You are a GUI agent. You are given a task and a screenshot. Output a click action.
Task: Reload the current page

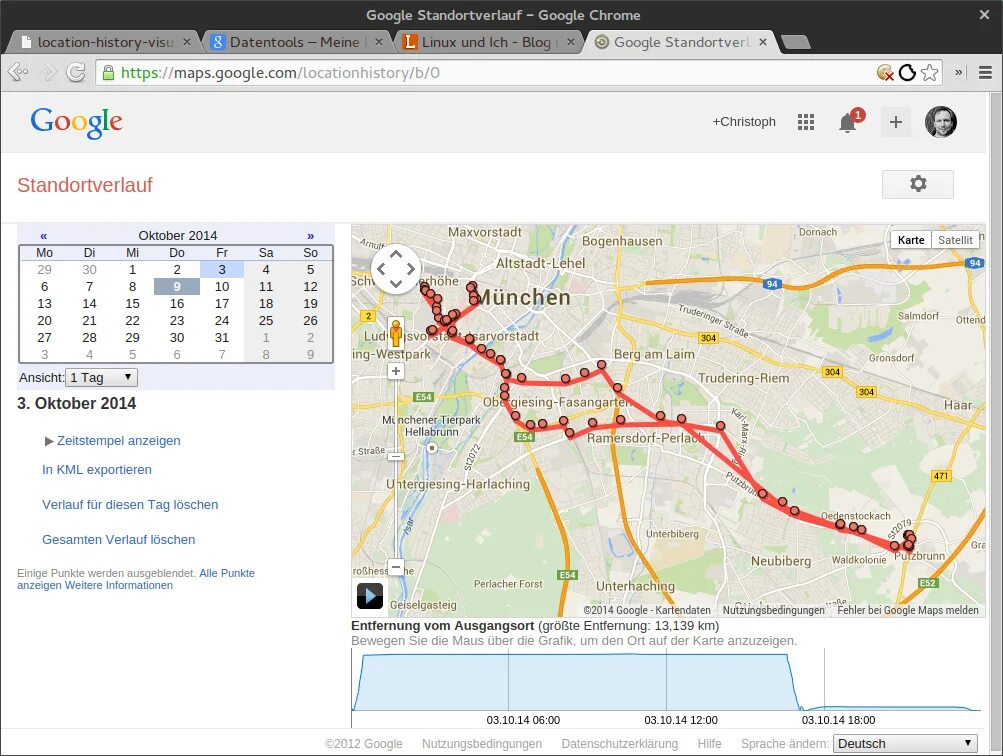tap(76, 72)
